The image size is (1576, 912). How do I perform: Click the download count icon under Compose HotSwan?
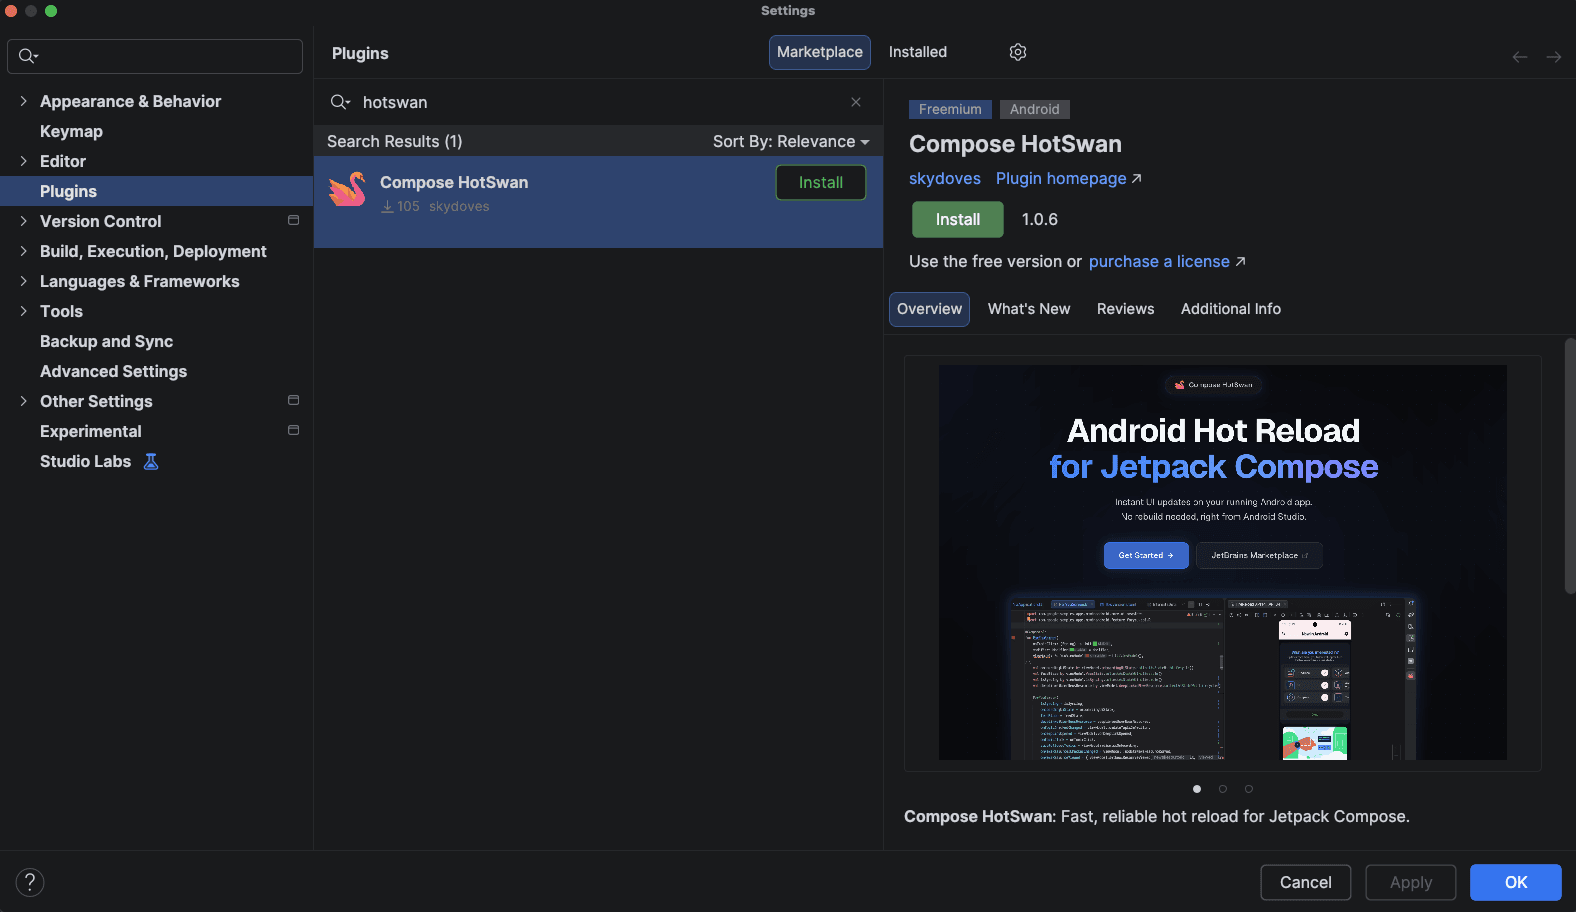[387, 207]
